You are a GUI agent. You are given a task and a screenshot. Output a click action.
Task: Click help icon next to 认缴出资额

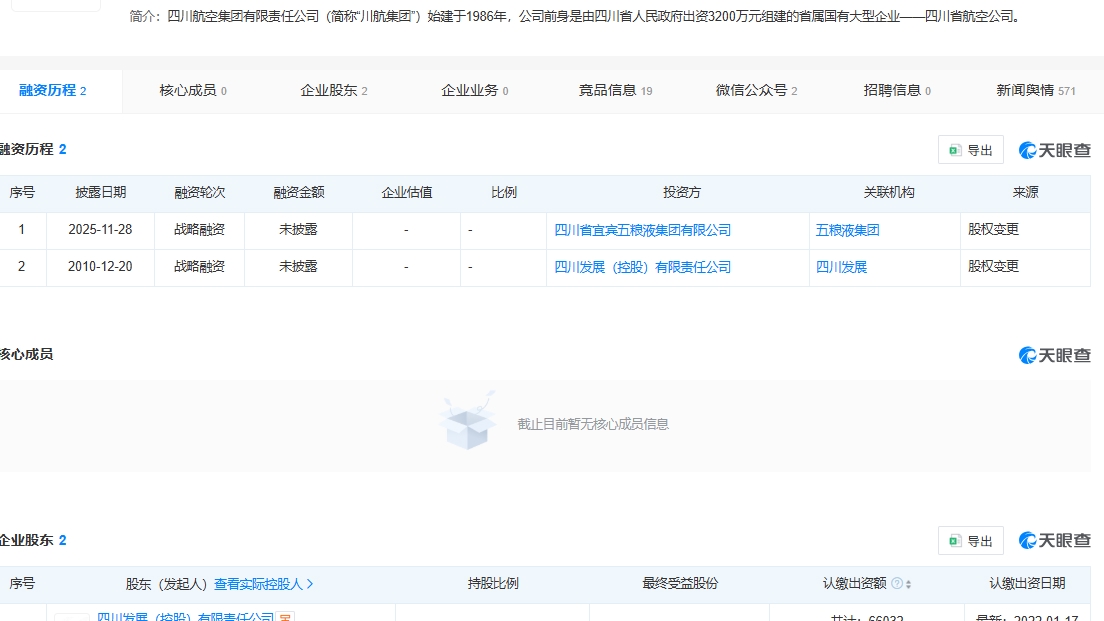897,584
